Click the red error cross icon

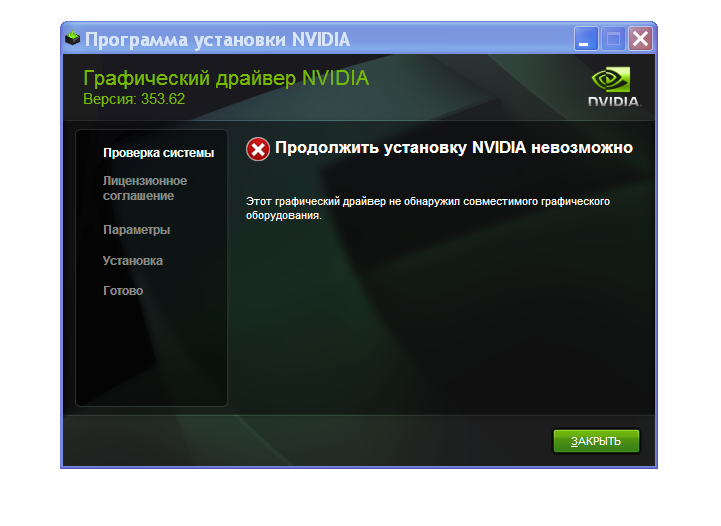(258, 149)
